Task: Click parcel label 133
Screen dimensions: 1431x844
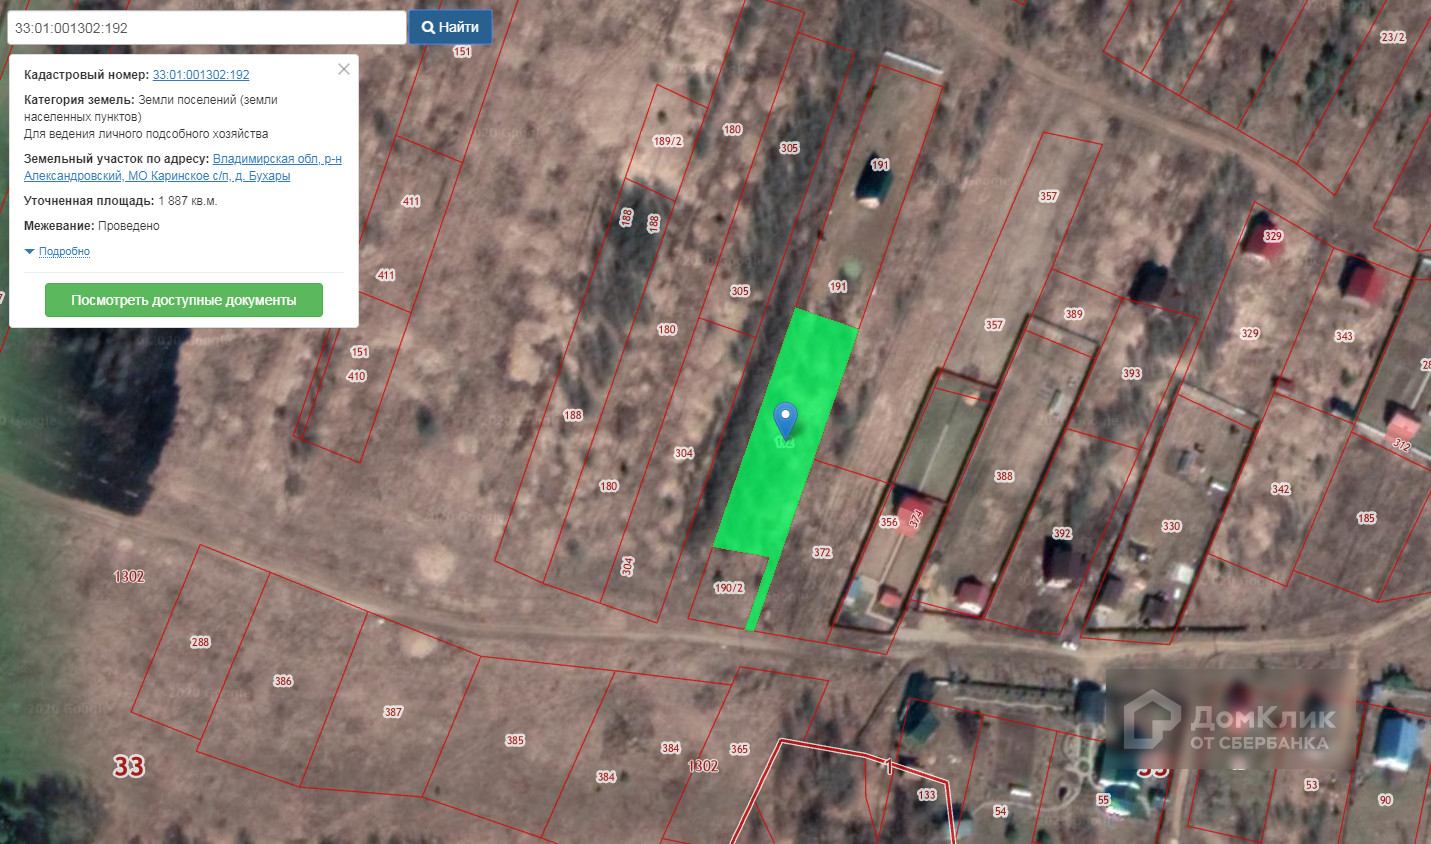Action: (927, 795)
